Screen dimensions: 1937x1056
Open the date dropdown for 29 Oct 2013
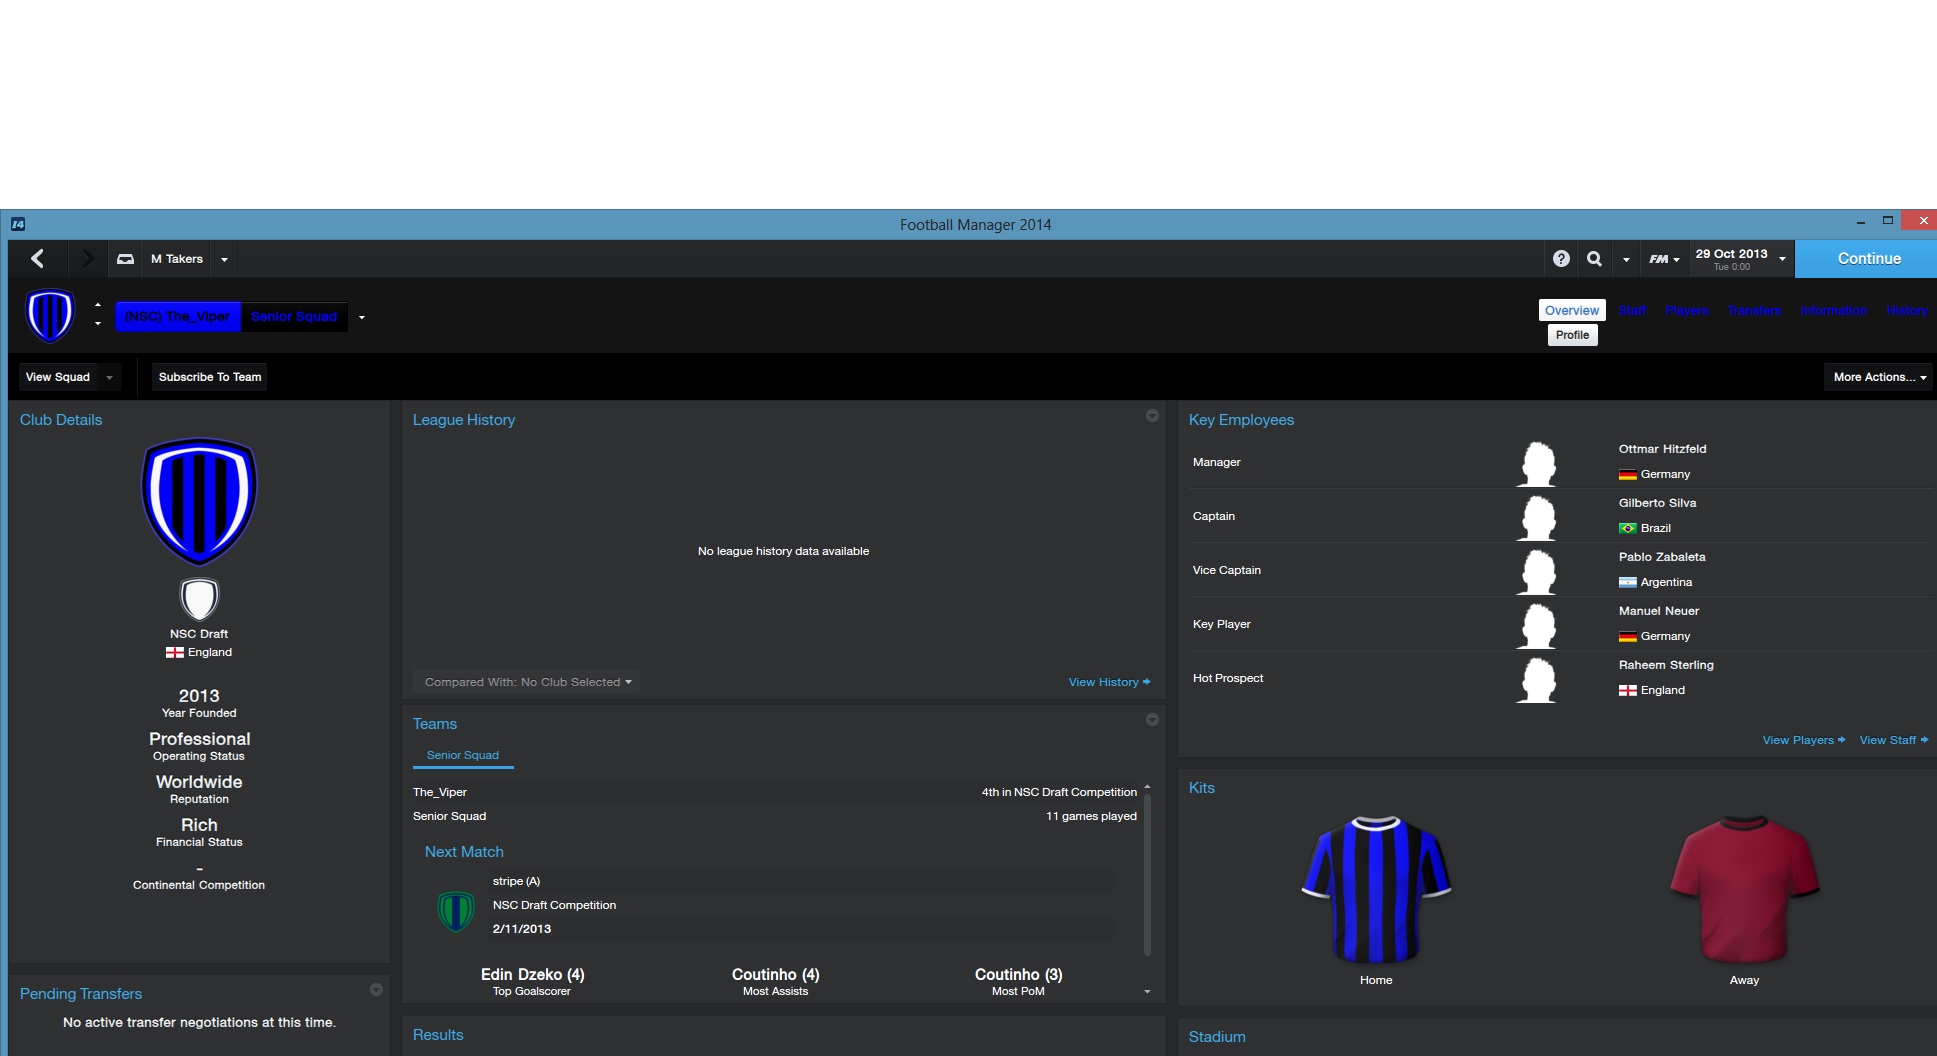coord(1782,260)
